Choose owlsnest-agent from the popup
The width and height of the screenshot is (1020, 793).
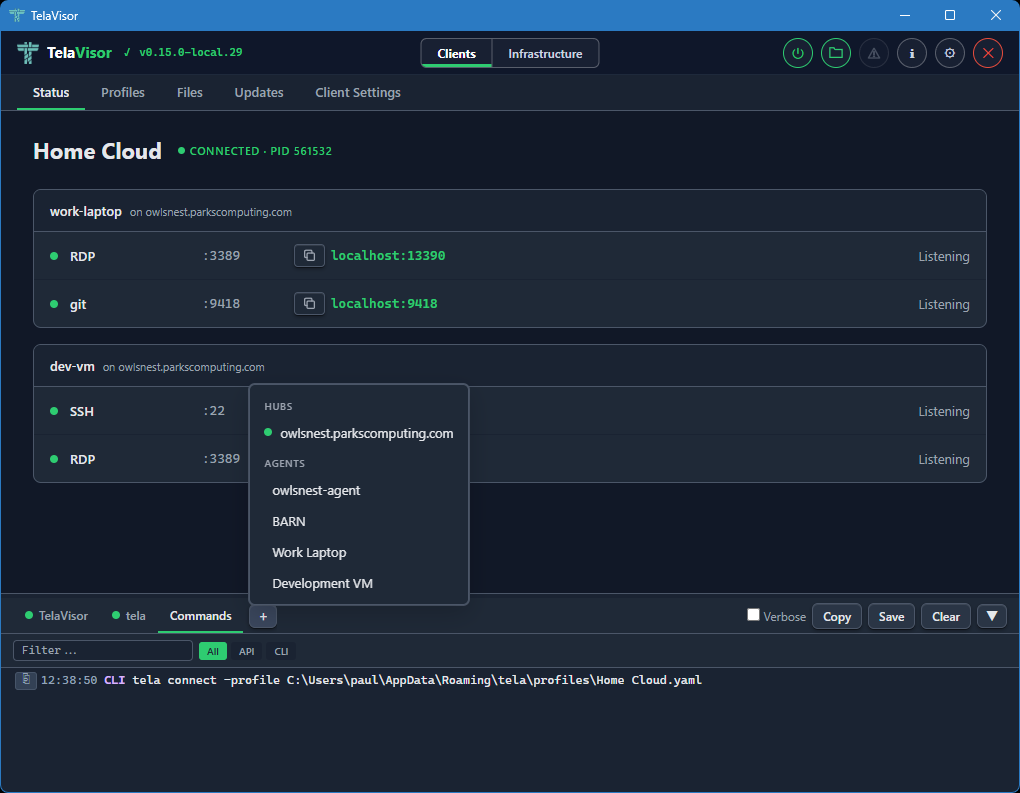coord(359,491)
